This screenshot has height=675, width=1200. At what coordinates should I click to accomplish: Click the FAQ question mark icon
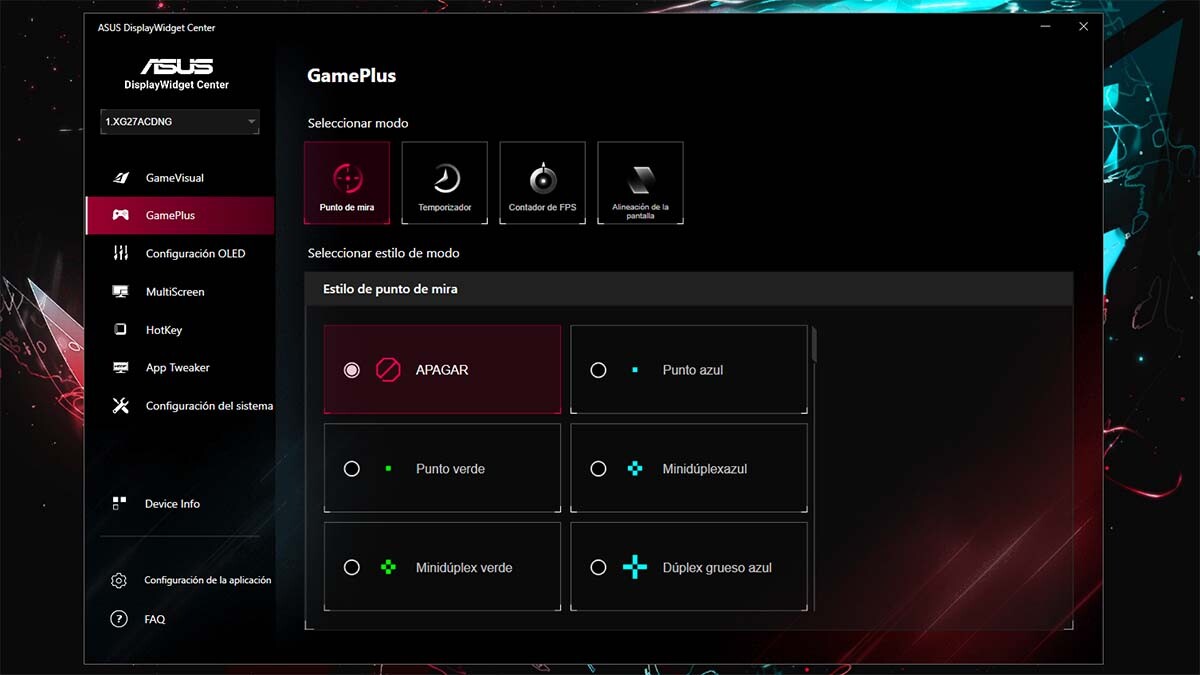[x=119, y=619]
